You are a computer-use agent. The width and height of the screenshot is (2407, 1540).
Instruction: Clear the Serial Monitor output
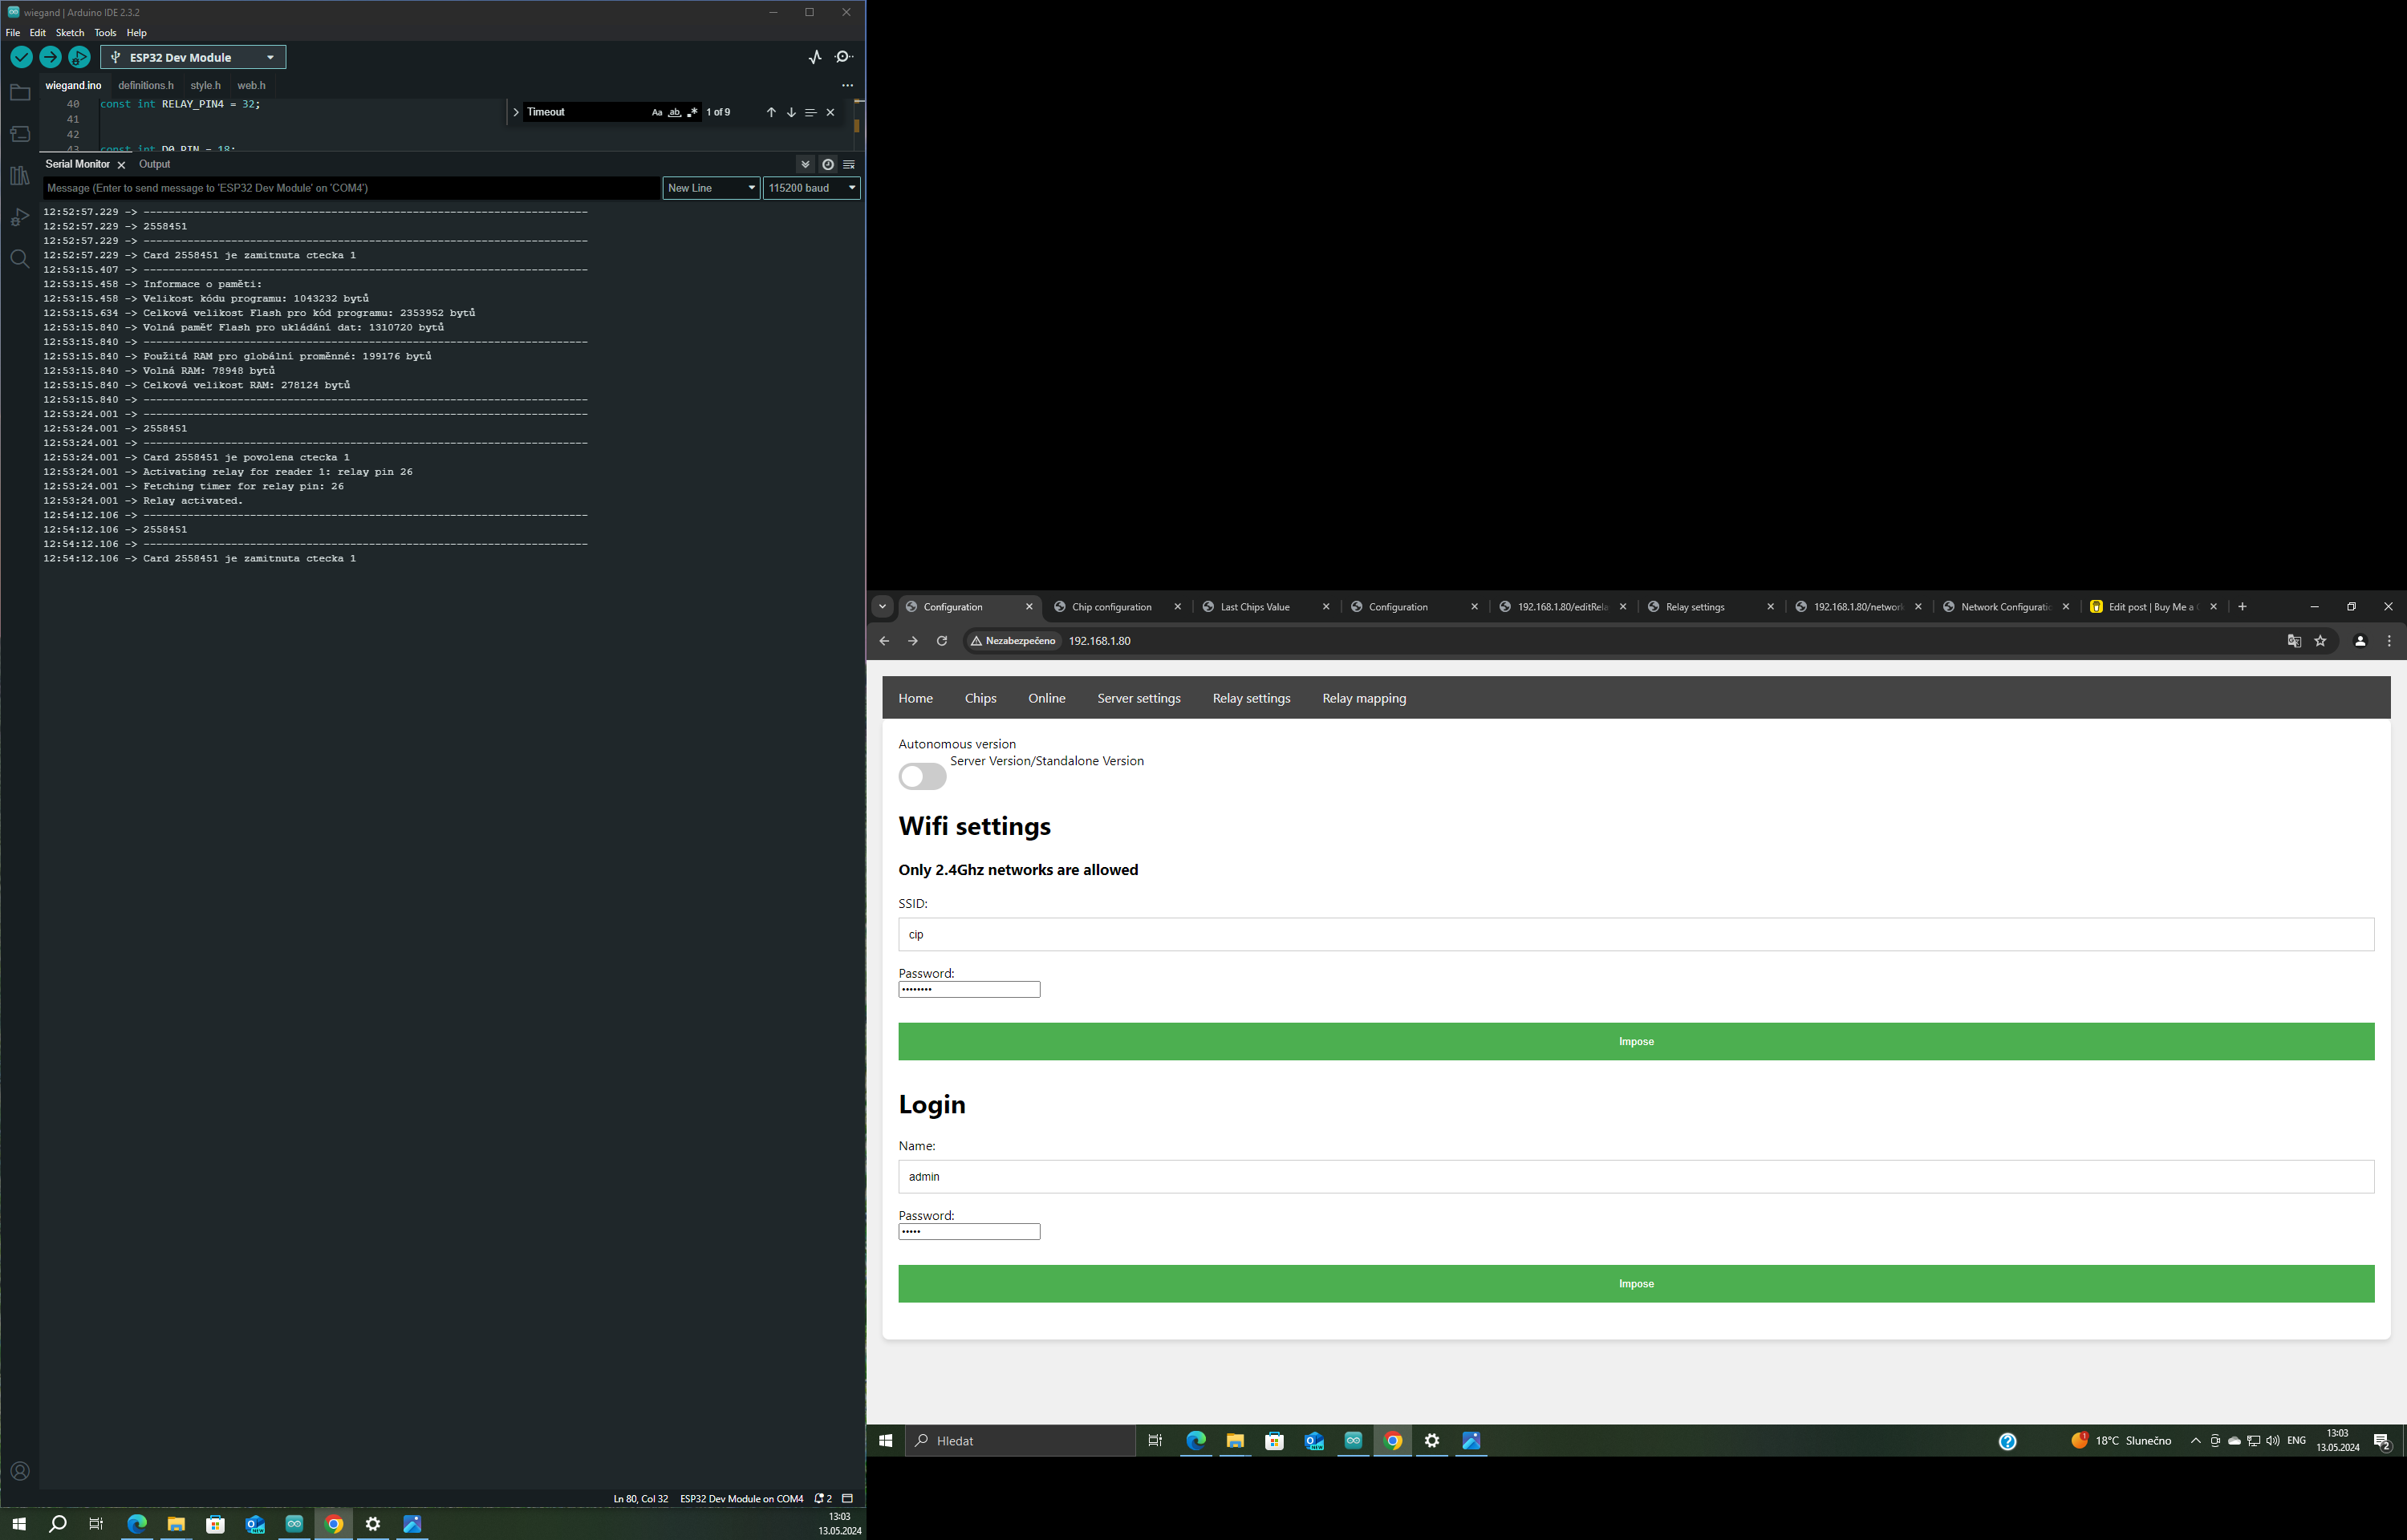pyautogui.click(x=849, y=164)
